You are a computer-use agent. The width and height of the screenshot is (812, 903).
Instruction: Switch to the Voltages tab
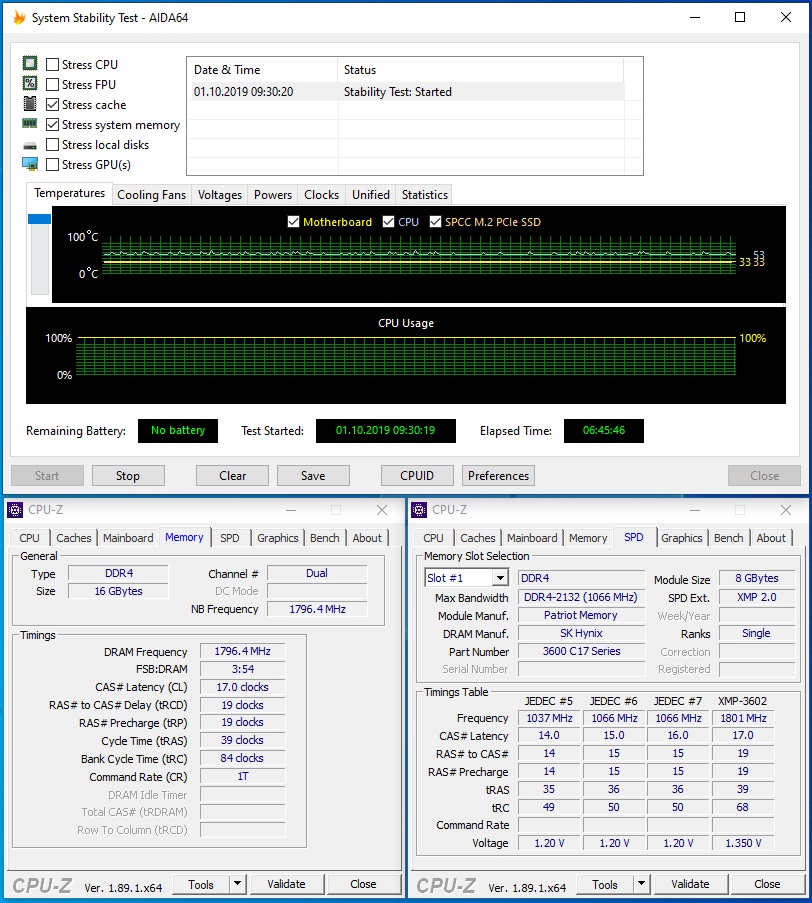[x=219, y=195]
